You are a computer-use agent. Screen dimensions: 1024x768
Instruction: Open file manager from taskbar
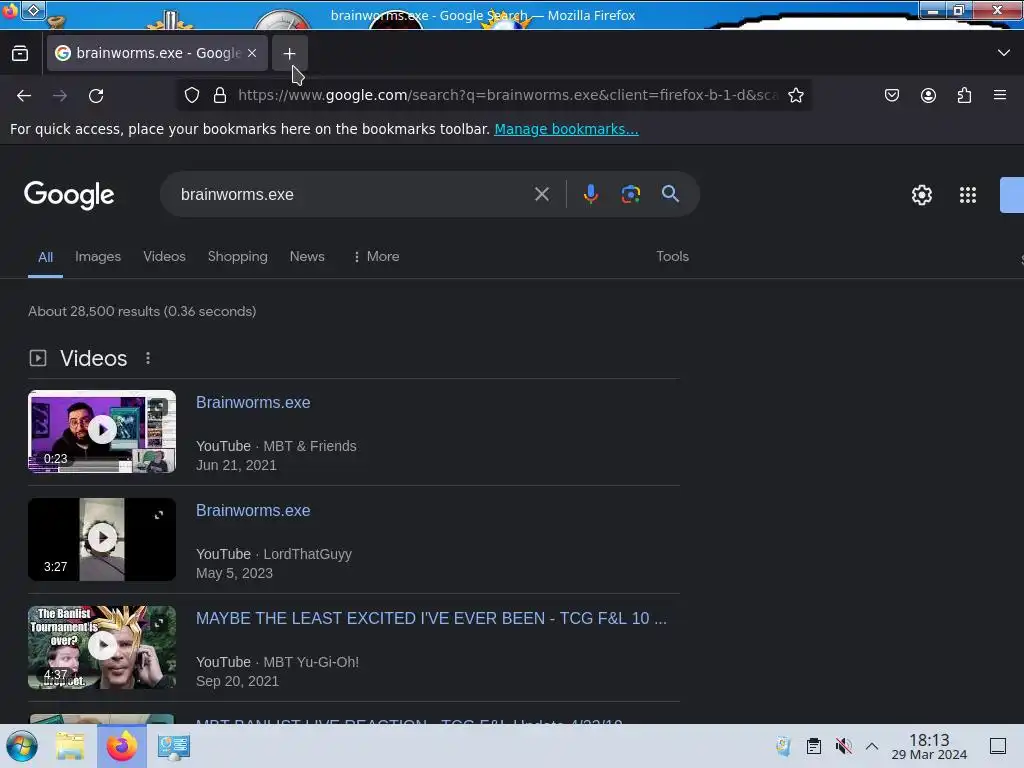click(70, 746)
